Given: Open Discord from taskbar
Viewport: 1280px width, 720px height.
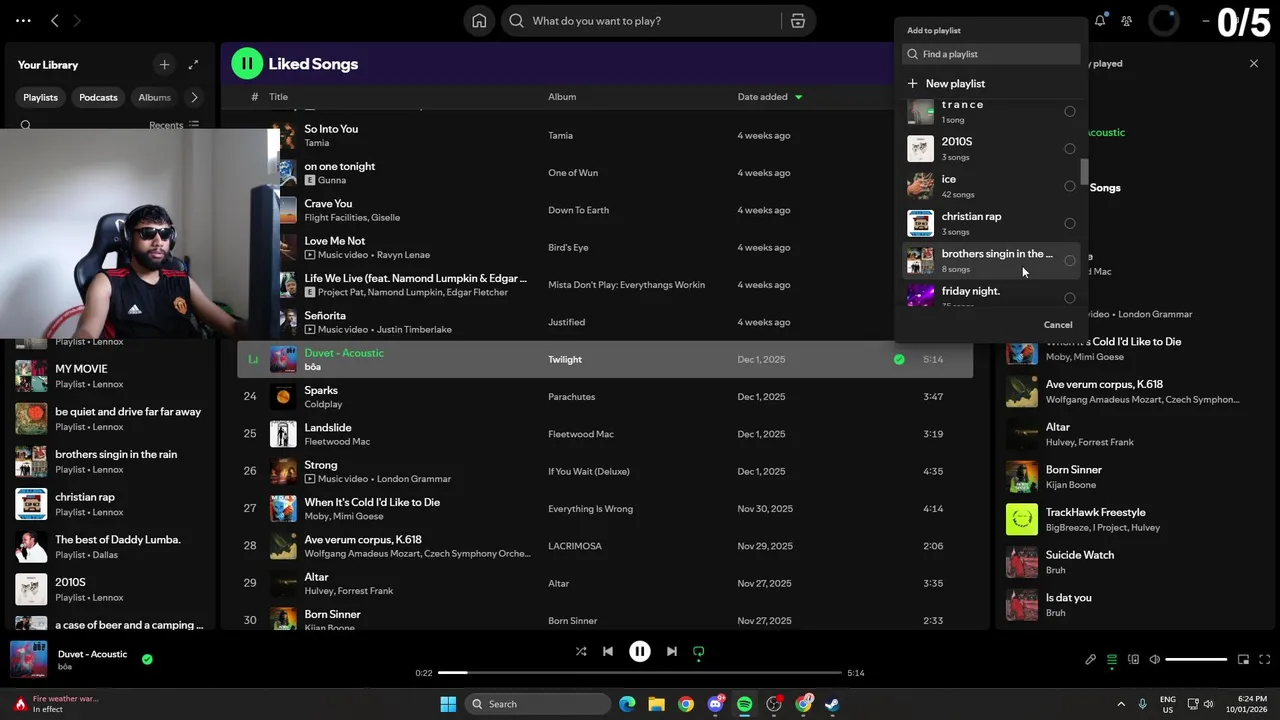Looking at the screenshot, I should coord(716,704).
